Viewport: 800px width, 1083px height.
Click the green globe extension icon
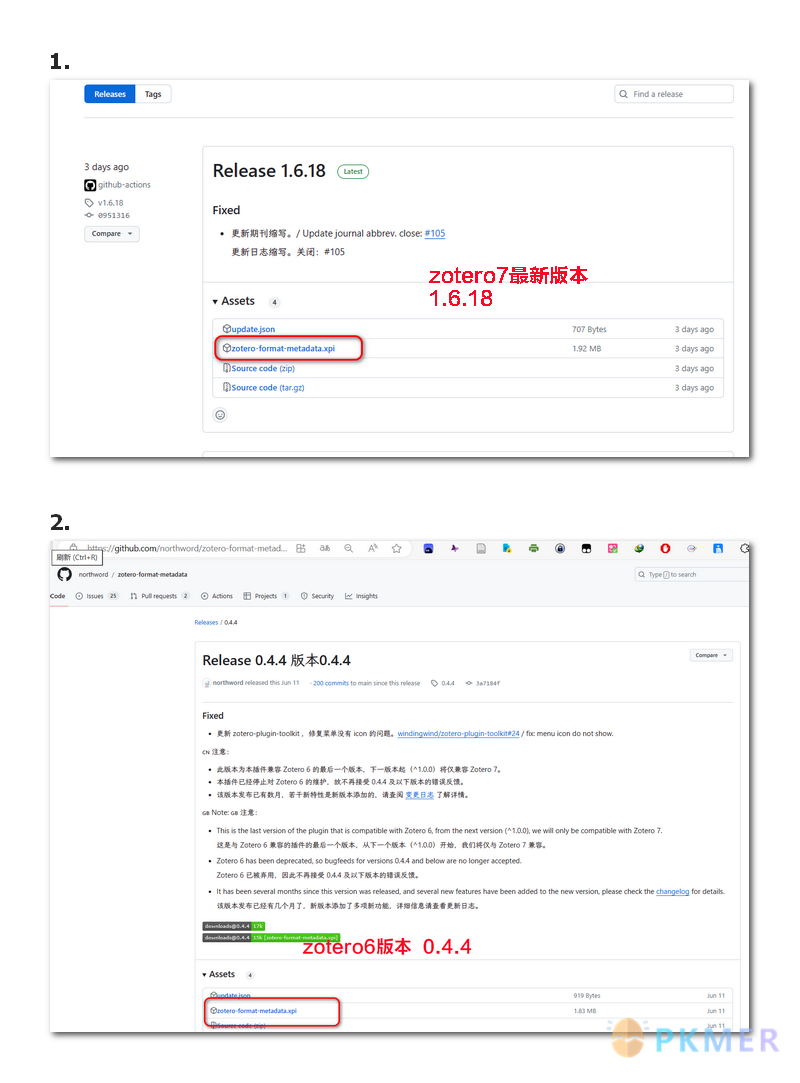(639, 548)
